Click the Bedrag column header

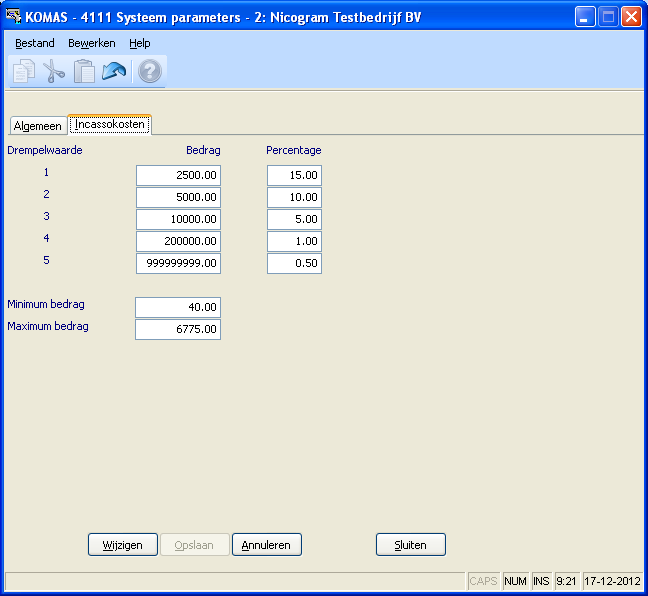click(203, 150)
